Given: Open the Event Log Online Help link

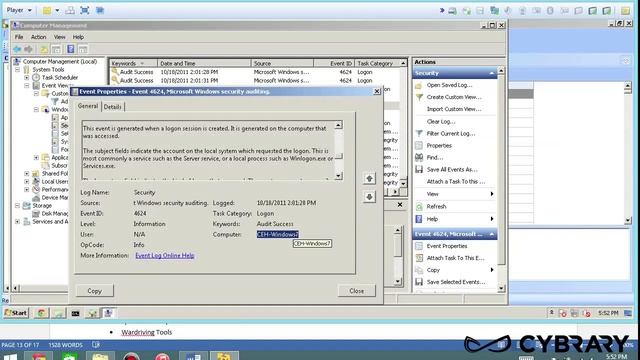Looking at the screenshot, I should pyautogui.click(x=165, y=256).
